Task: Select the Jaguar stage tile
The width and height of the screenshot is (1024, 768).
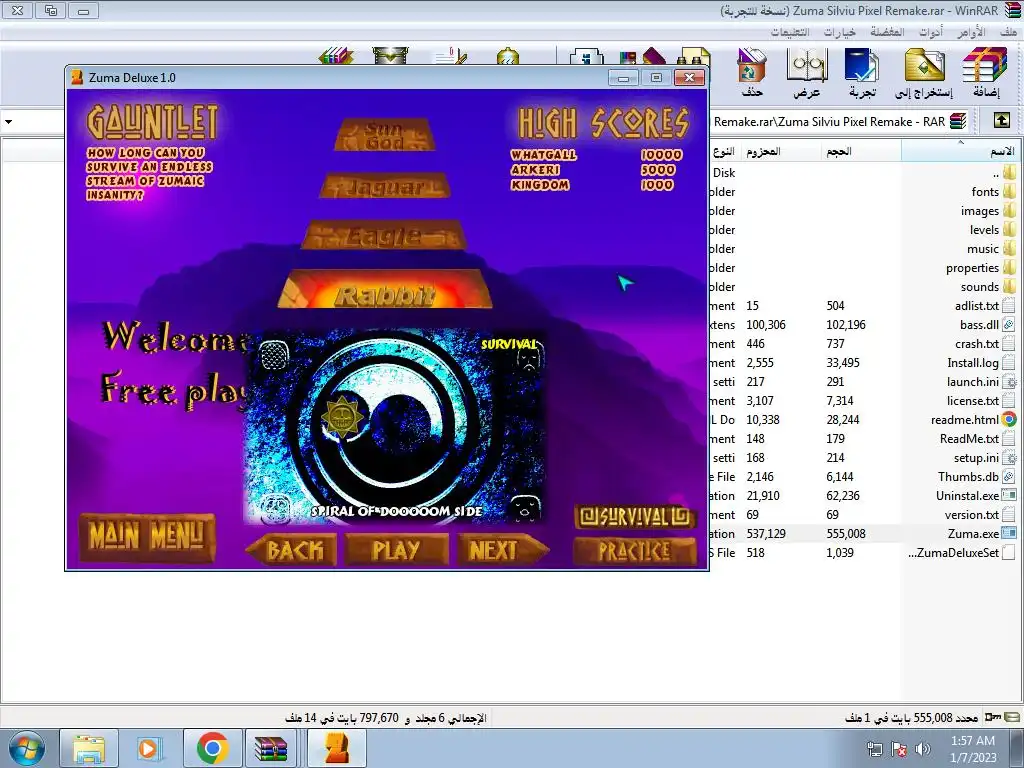Action: click(385, 187)
